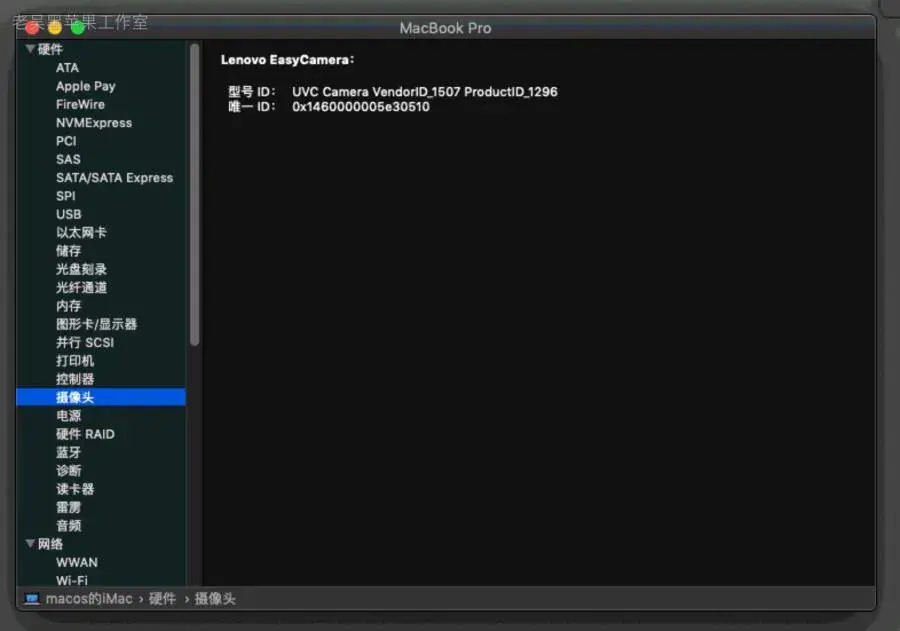Image resolution: width=900 pixels, height=631 pixels.
Task: Collapse the 网络 network section
Action: click(x=30, y=543)
